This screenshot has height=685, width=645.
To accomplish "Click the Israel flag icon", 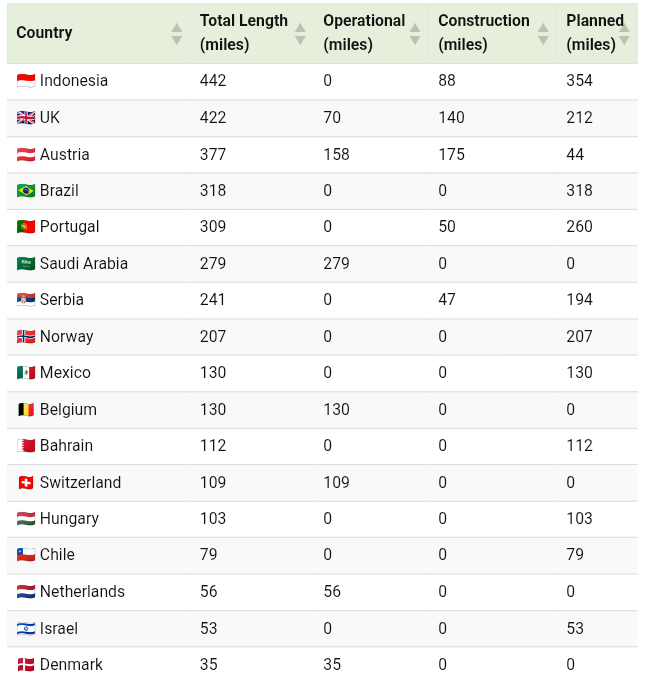I will click(26, 629).
